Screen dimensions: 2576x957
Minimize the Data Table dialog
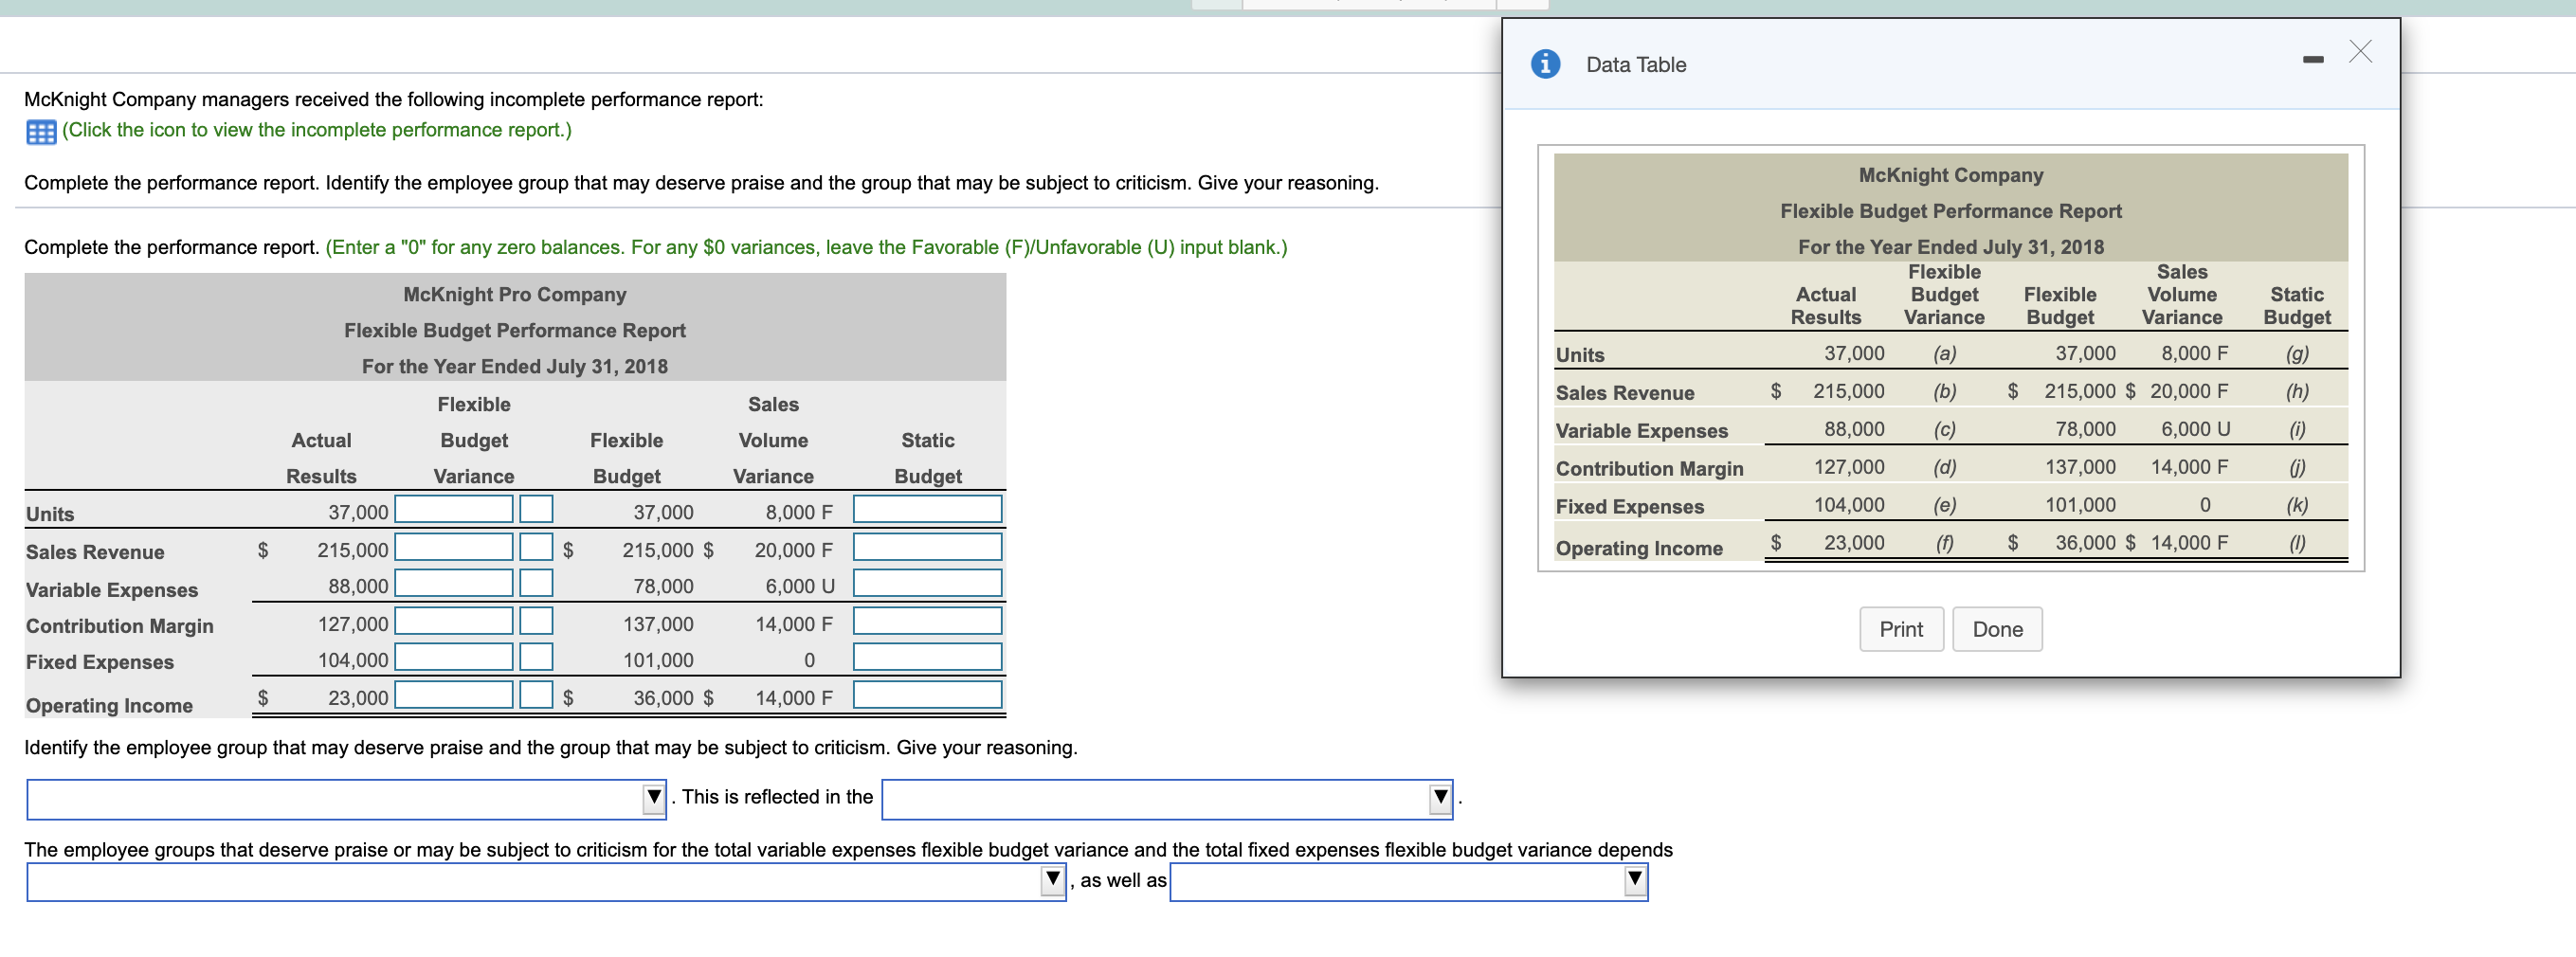click(2312, 60)
